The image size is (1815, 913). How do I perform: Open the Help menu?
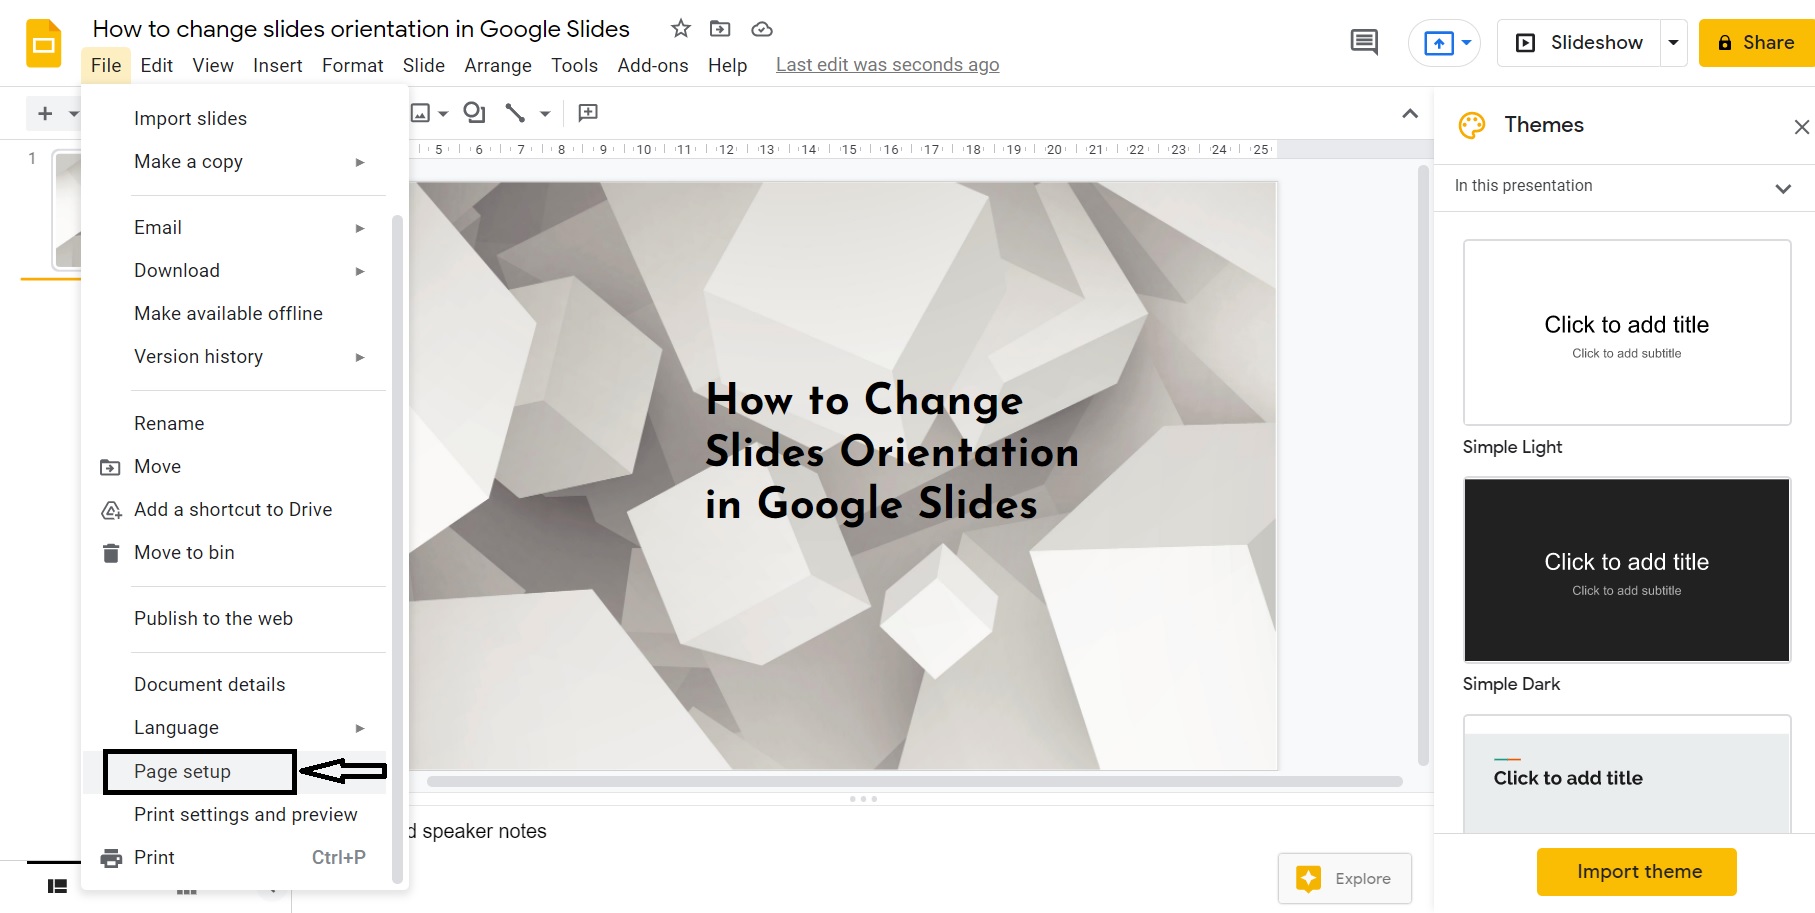728,65
